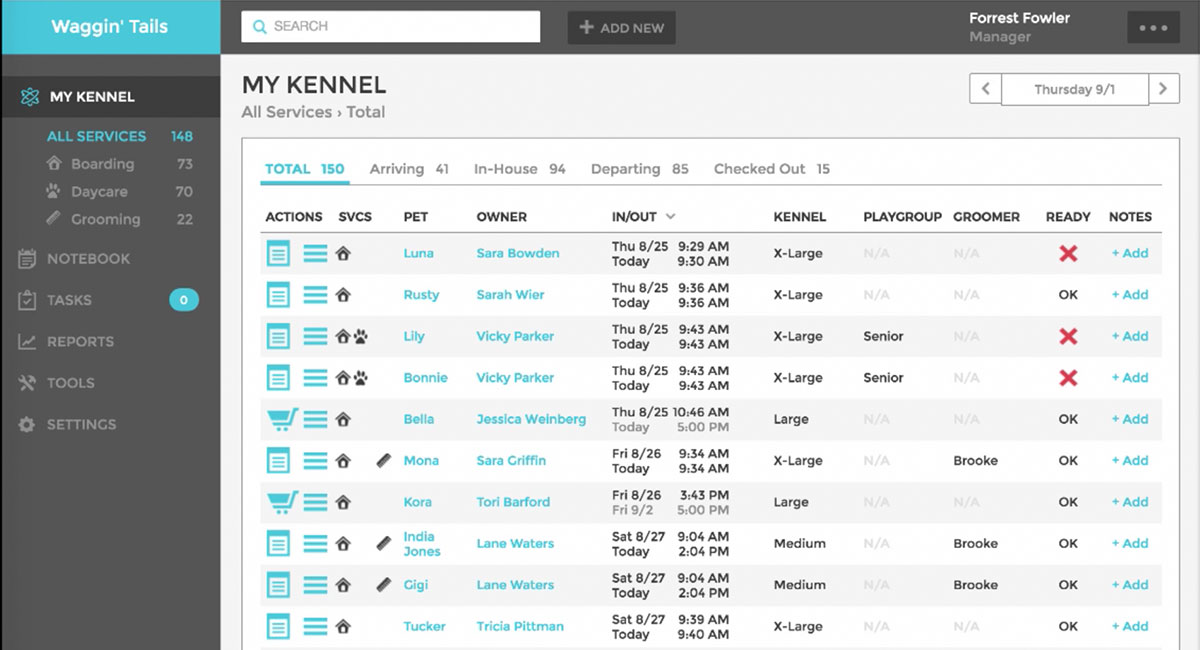Switch to the Arriving tab
The height and width of the screenshot is (650, 1200).
click(408, 169)
